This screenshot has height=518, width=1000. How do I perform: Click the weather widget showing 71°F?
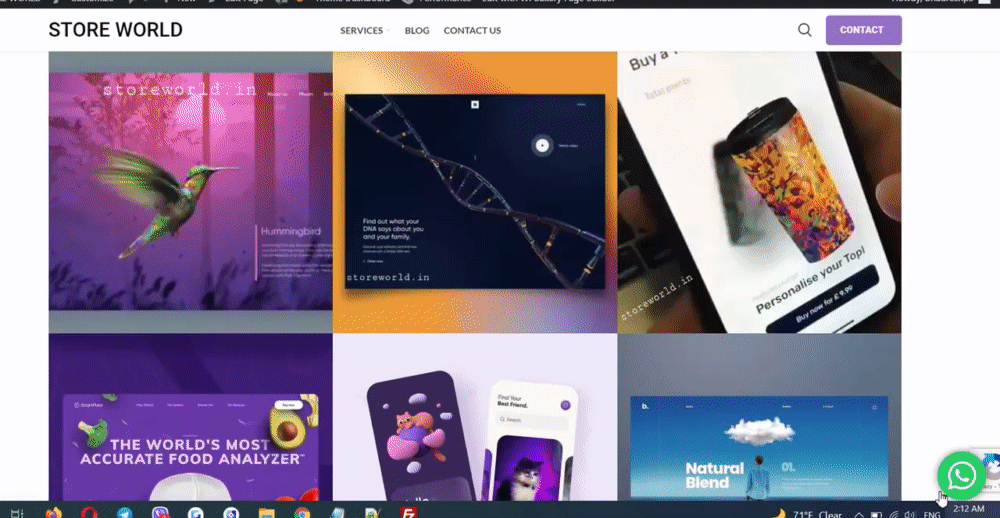(x=807, y=514)
